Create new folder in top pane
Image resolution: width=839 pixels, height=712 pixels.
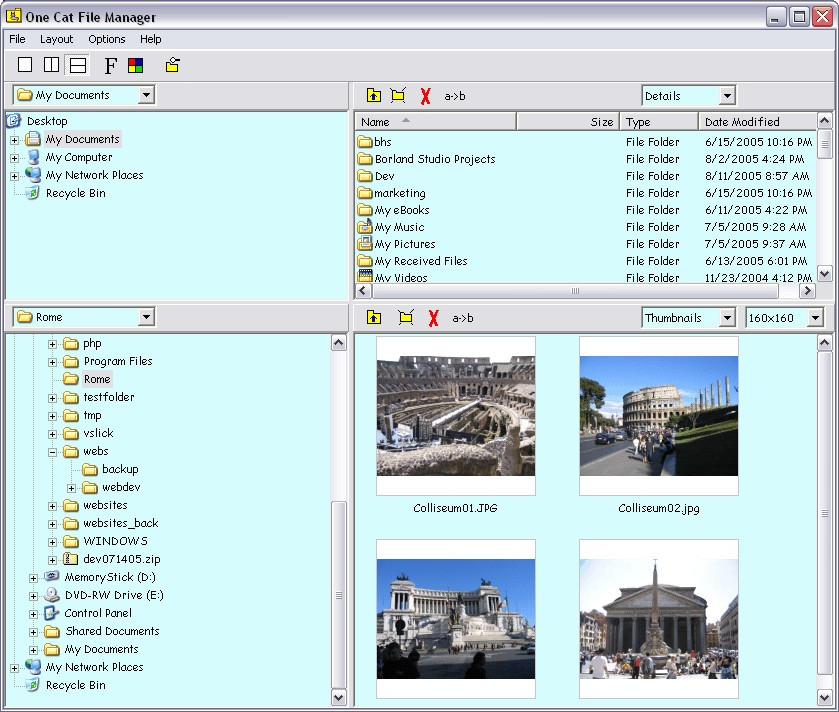398,95
